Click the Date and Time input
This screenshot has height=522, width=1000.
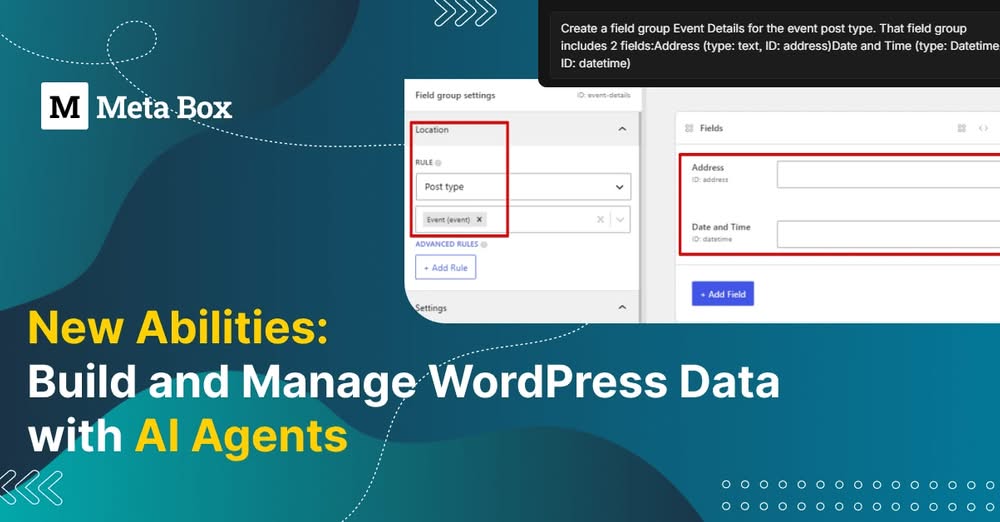(888, 234)
